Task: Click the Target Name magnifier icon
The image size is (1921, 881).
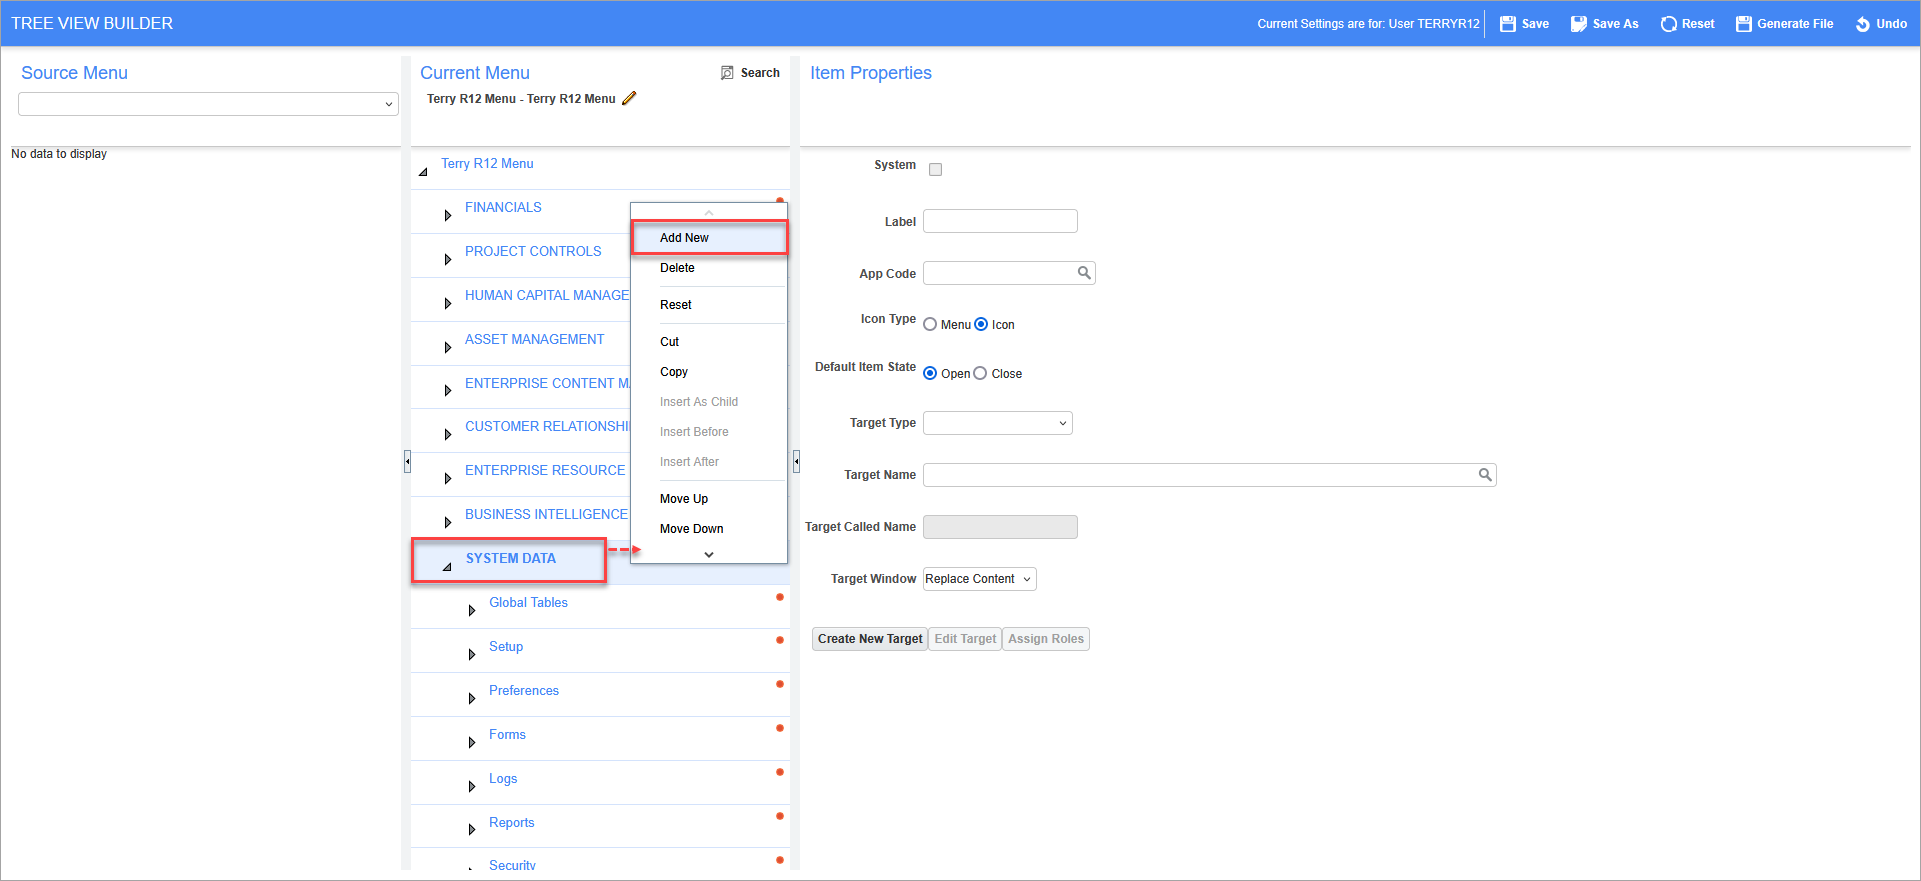Action: [1485, 475]
